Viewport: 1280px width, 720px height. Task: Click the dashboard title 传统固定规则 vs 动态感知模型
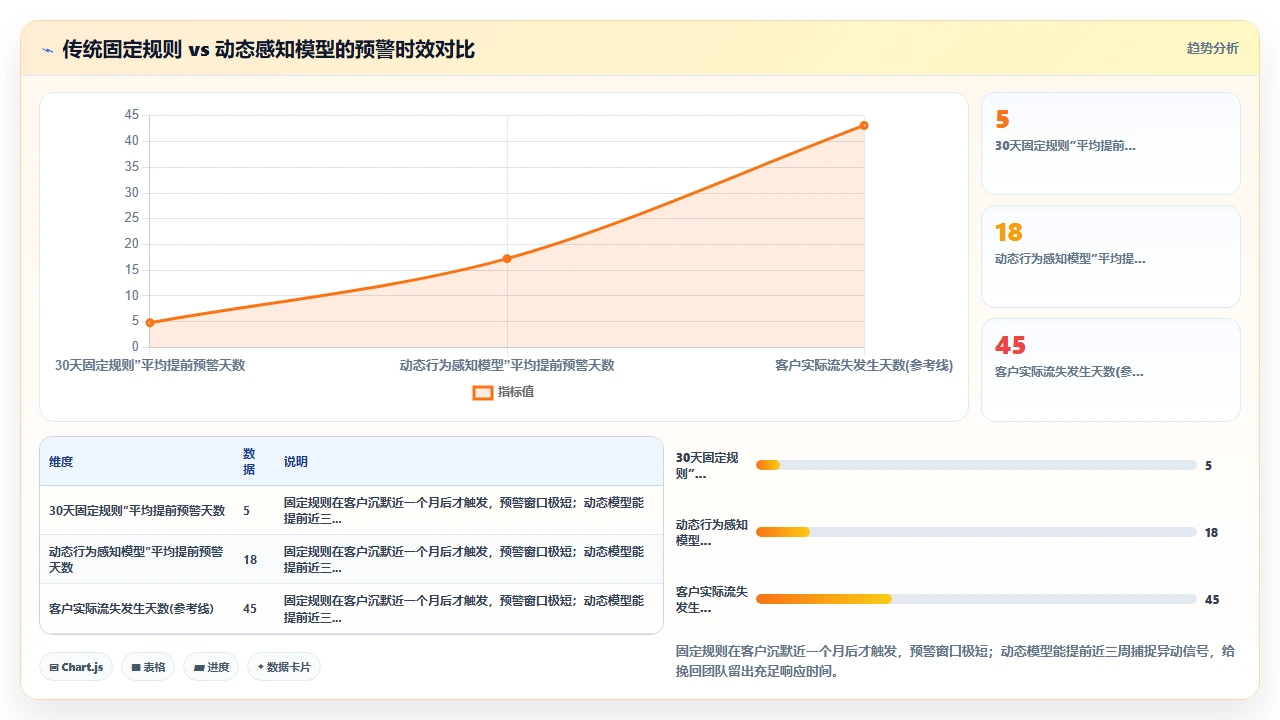coord(269,49)
